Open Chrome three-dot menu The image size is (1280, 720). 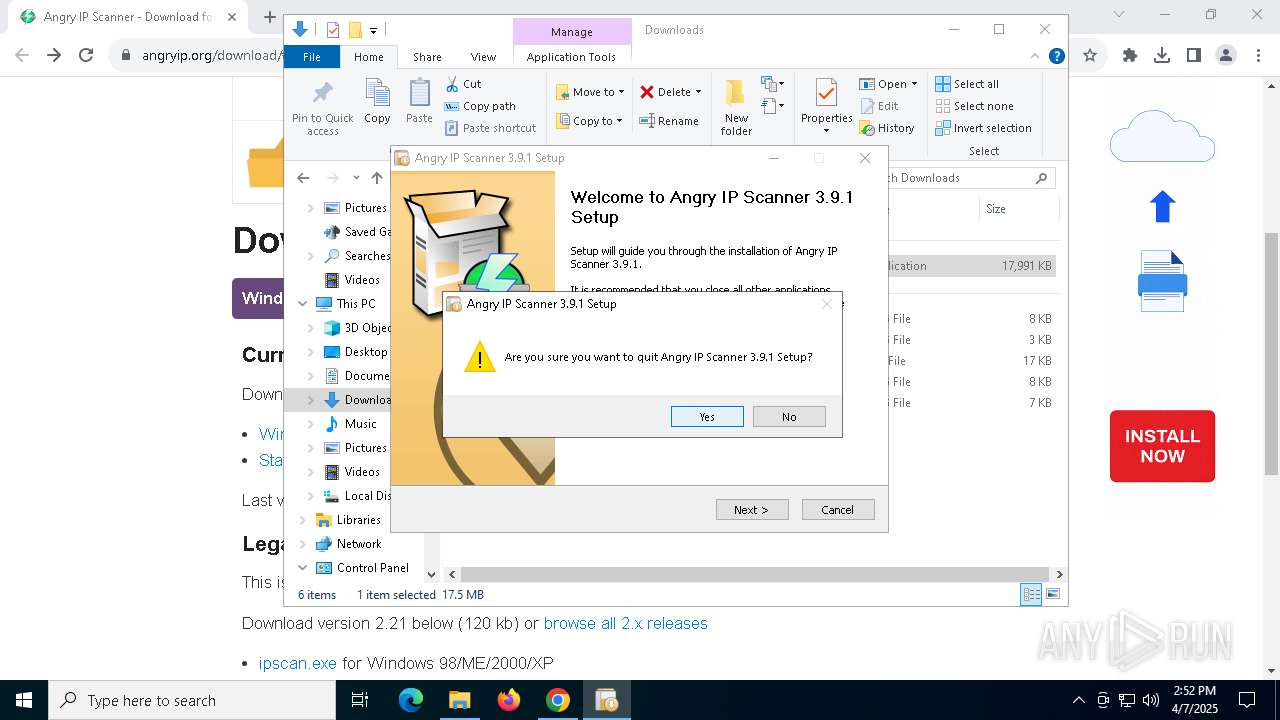(x=1258, y=55)
